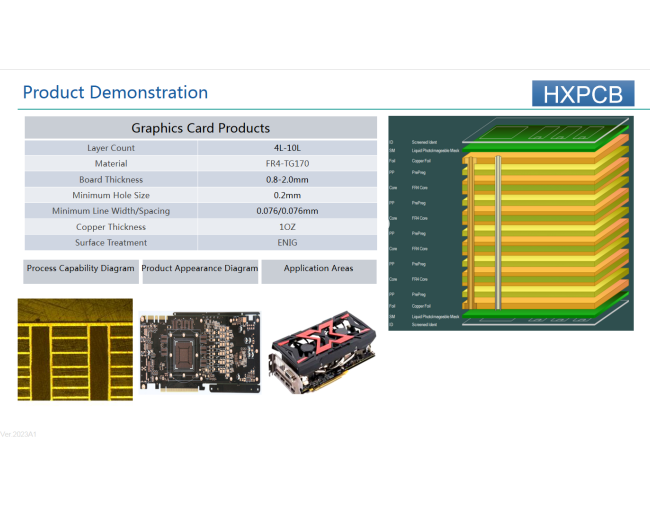The height and width of the screenshot is (510, 650).
Task: Click the Surface Treatment row label
Action: tap(111, 243)
